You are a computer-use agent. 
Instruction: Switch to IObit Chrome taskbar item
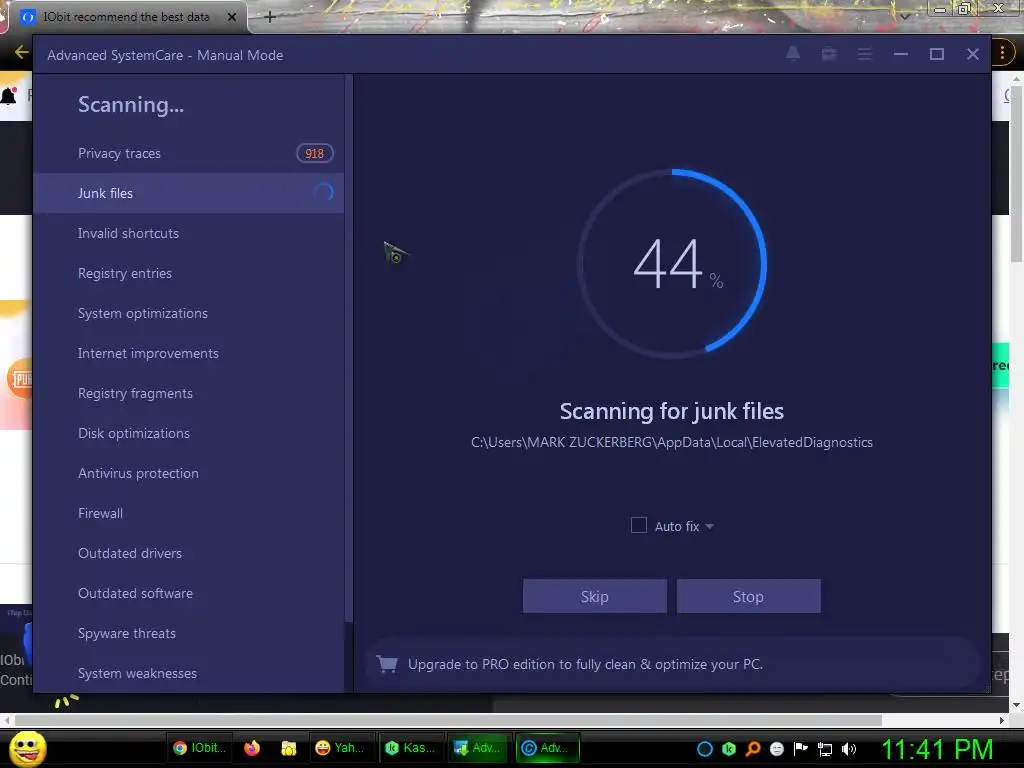coord(200,748)
